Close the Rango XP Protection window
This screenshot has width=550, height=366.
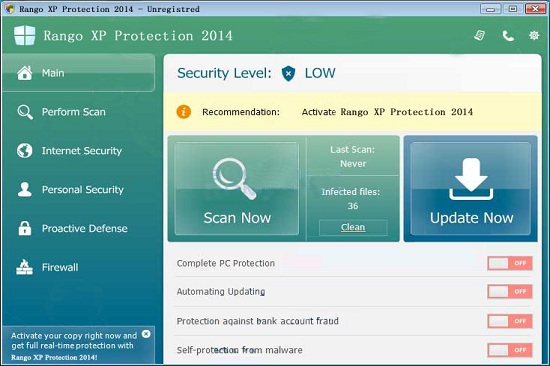point(535,9)
